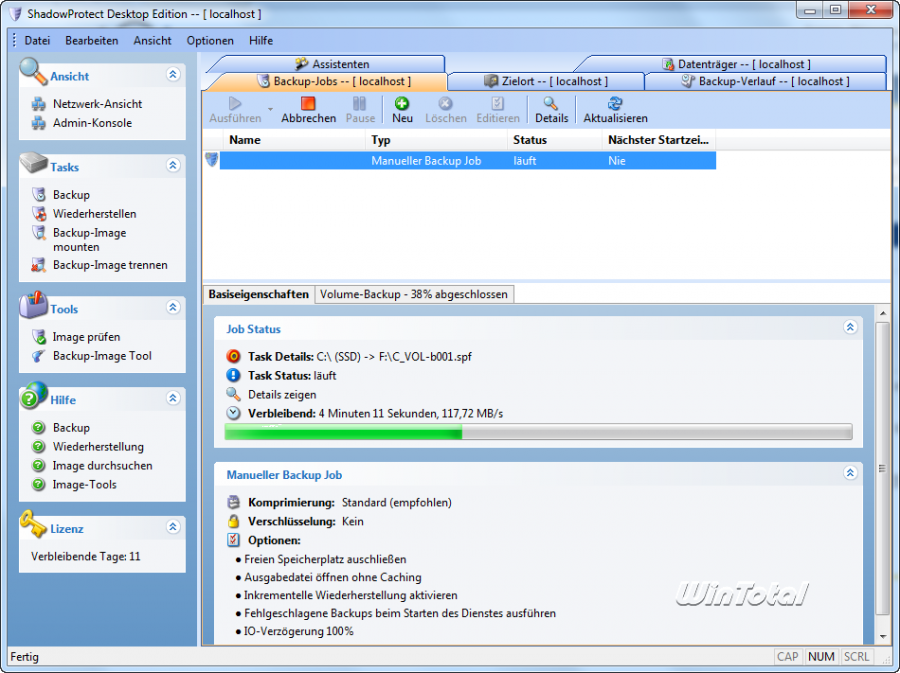Click 'Verbleibende Tage: 11' text

point(86,557)
